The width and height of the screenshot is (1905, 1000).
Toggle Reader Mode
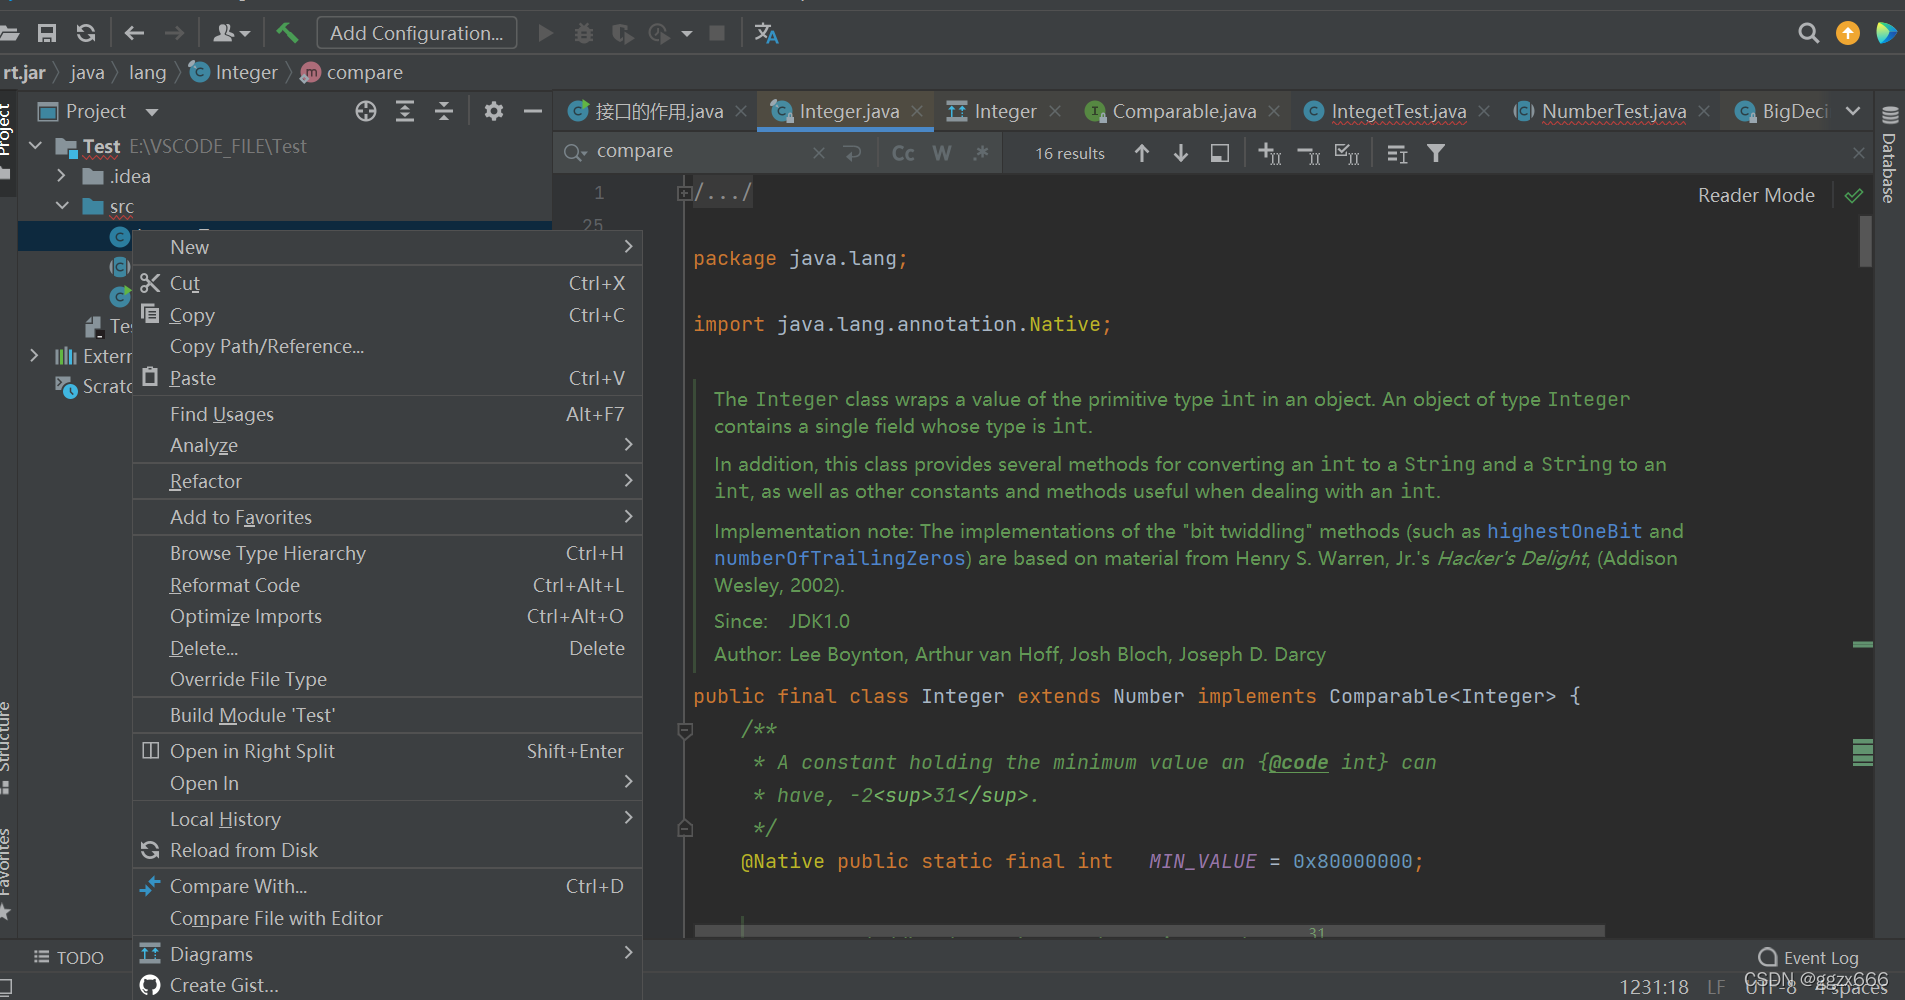(1756, 195)
